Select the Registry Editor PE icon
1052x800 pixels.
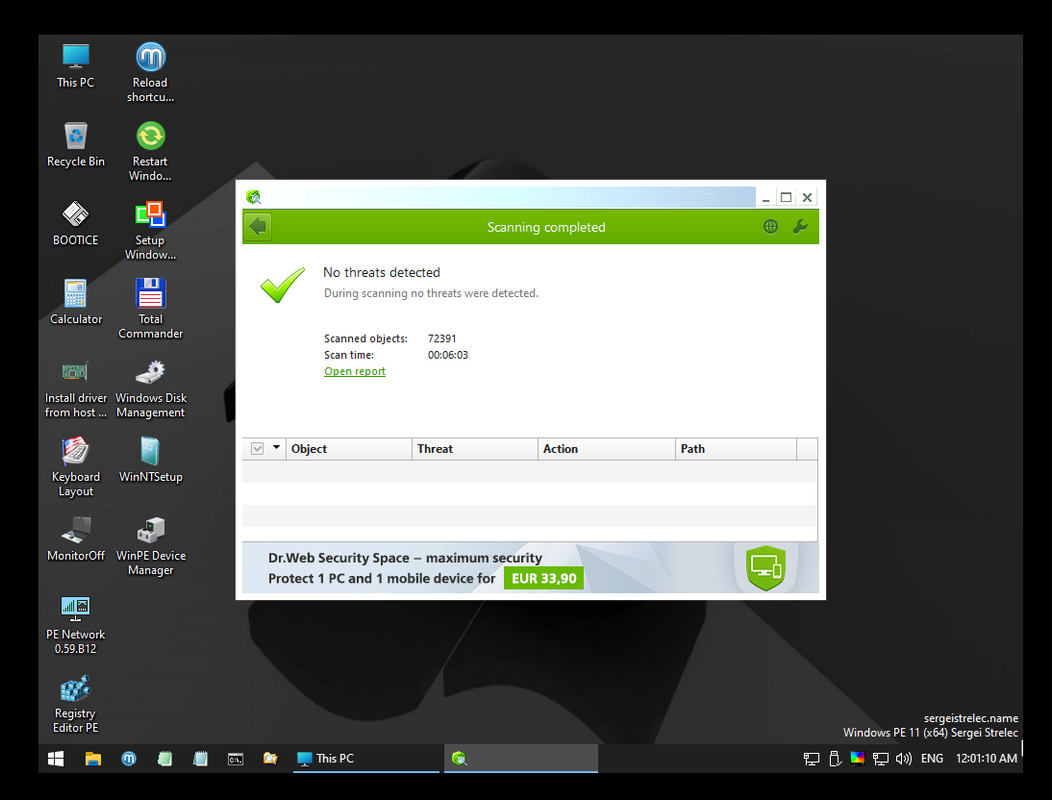(75, 703)
